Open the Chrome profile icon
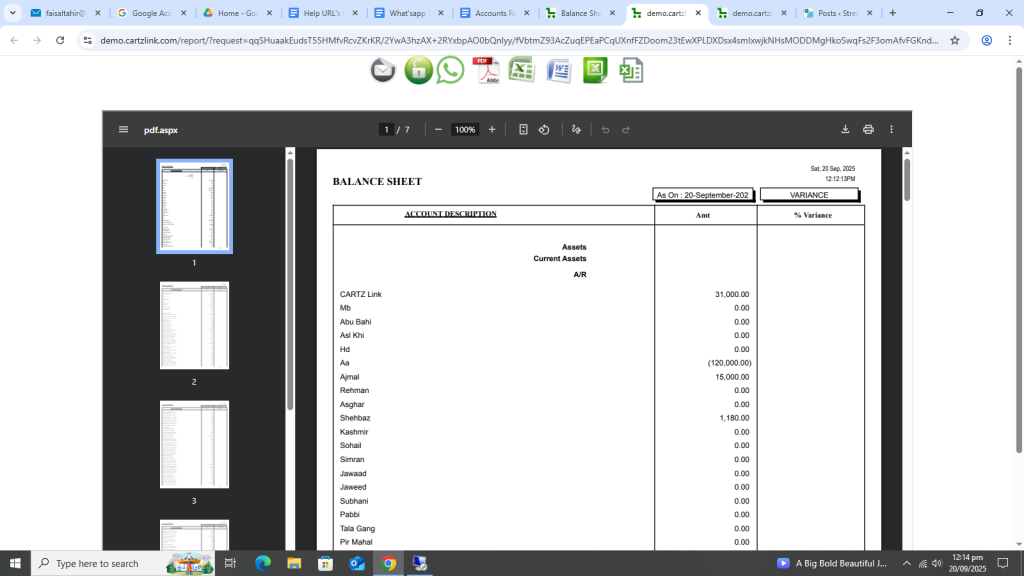This screenshot has width=1024, height=576. pos(987,40)
